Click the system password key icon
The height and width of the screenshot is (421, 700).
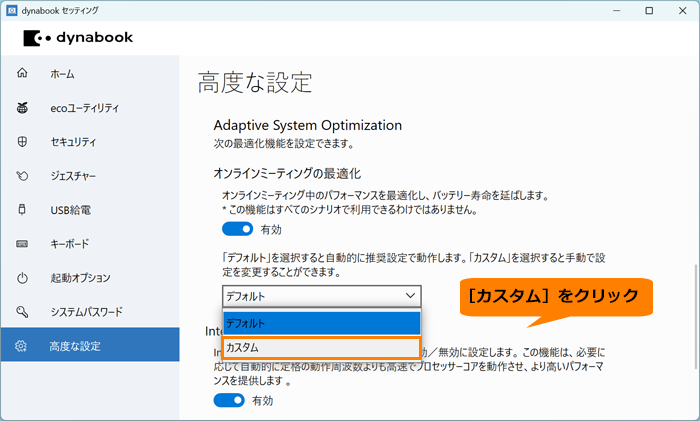coord(22,312)
